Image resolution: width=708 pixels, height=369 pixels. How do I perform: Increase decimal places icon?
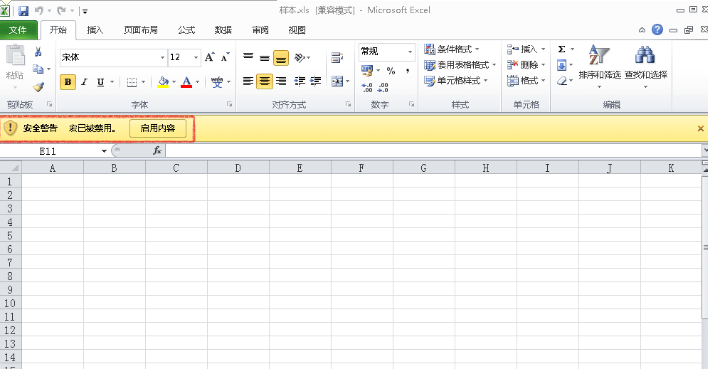pos(367,87)
